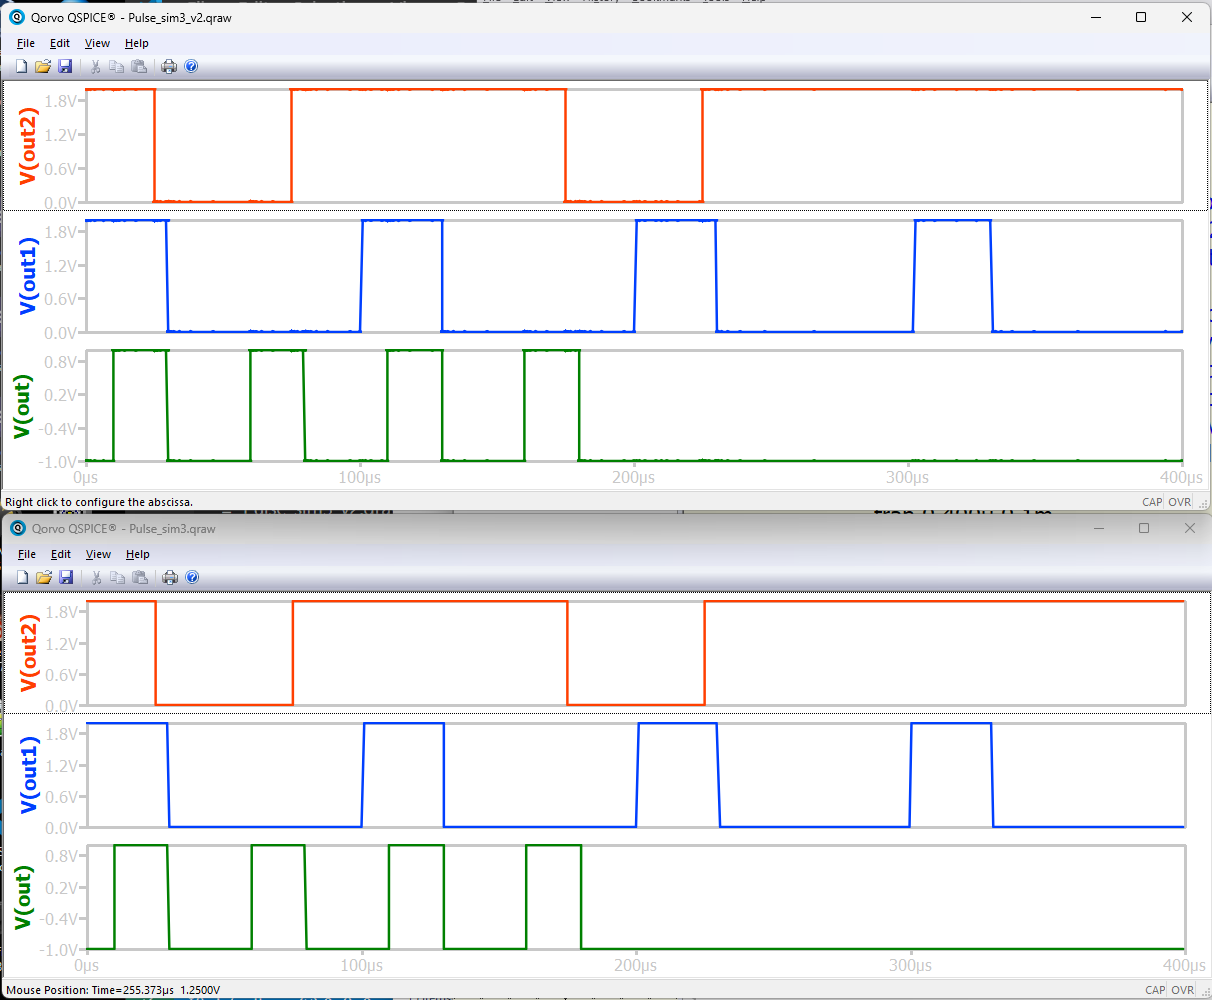Open the View menu in the bottom window
Screen dimensions: 1212x1000
98,554
